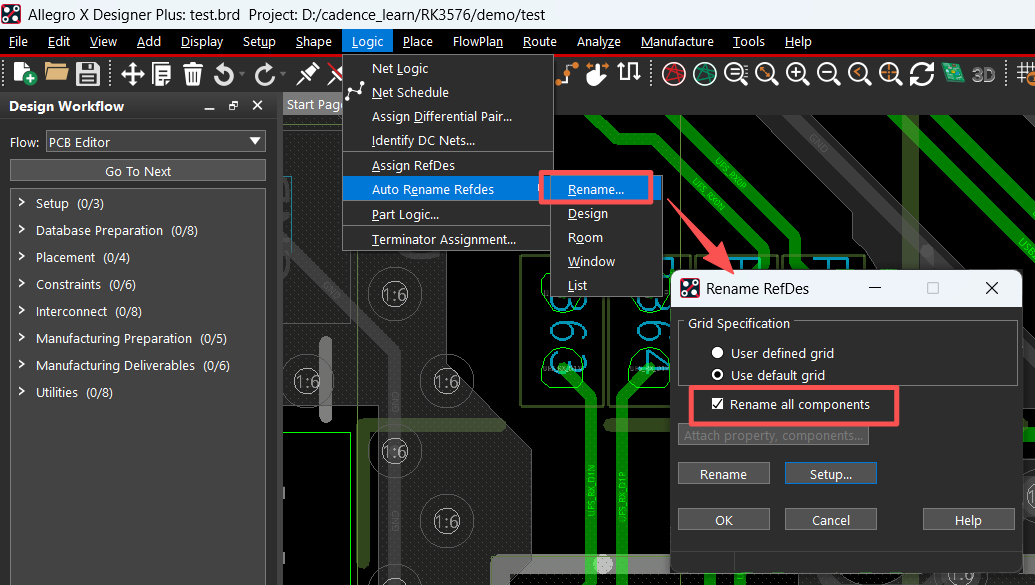The image size is (1035, 585).
Task: Click the Net Schedule icon in menu
Action: (x=356, y=92)
